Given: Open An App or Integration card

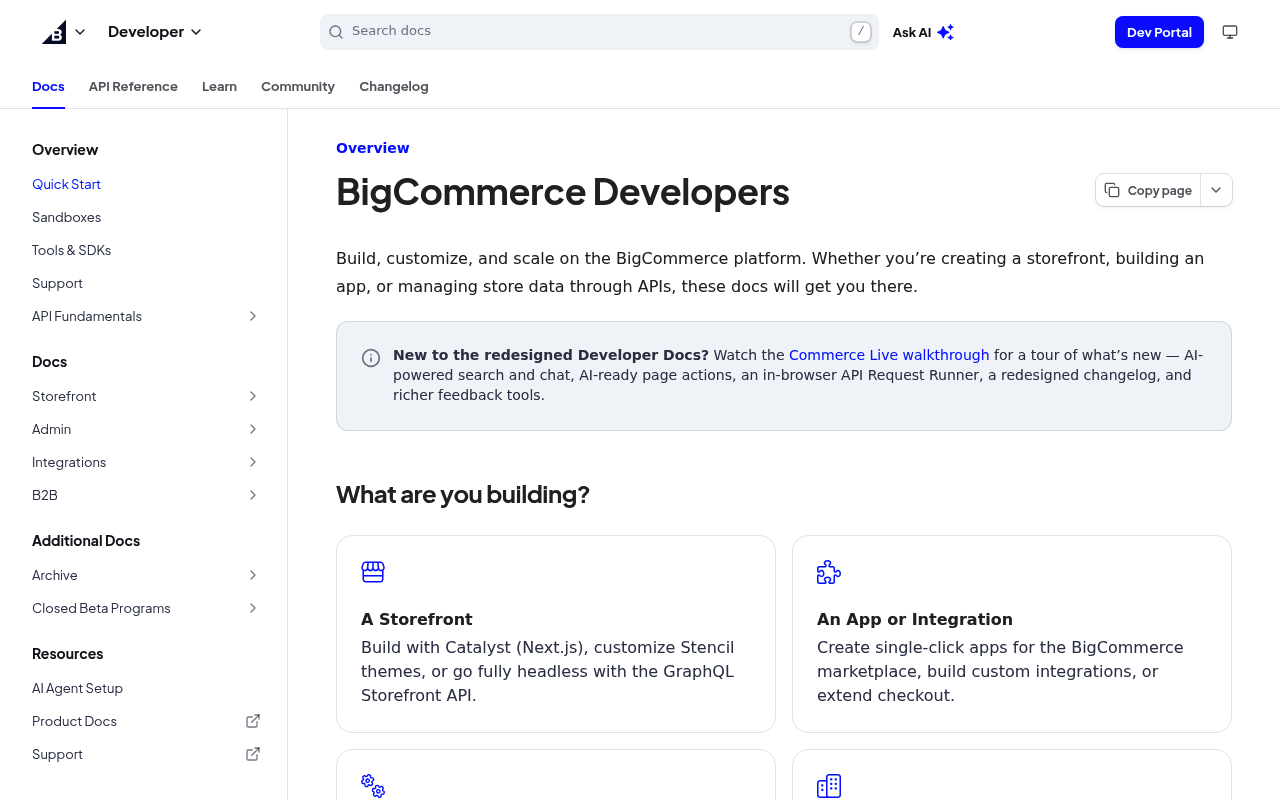Looking at the screenshot, I should [x=1012, y=634].
